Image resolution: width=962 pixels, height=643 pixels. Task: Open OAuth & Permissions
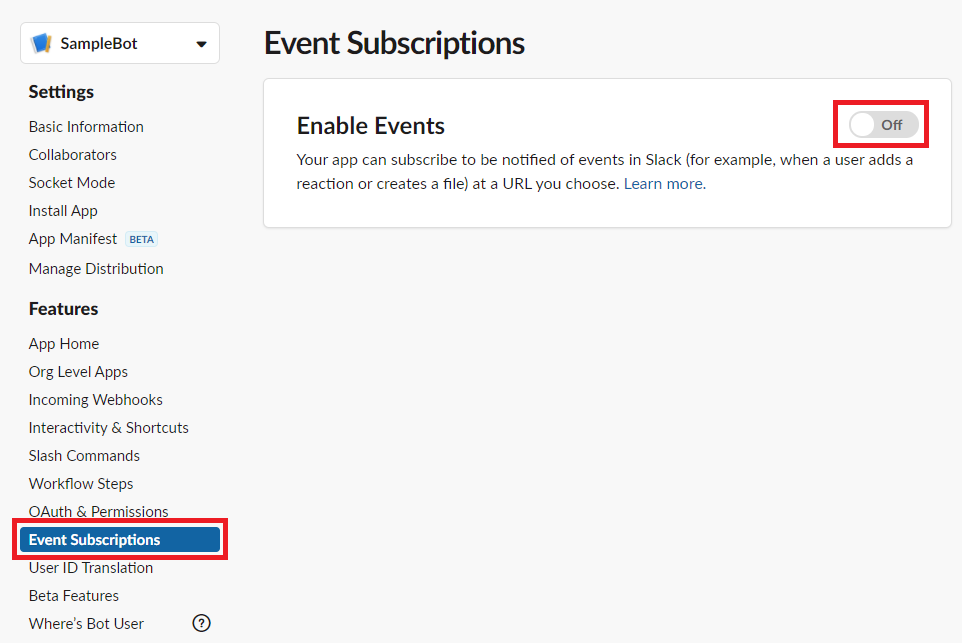click(x=98, y=511)
